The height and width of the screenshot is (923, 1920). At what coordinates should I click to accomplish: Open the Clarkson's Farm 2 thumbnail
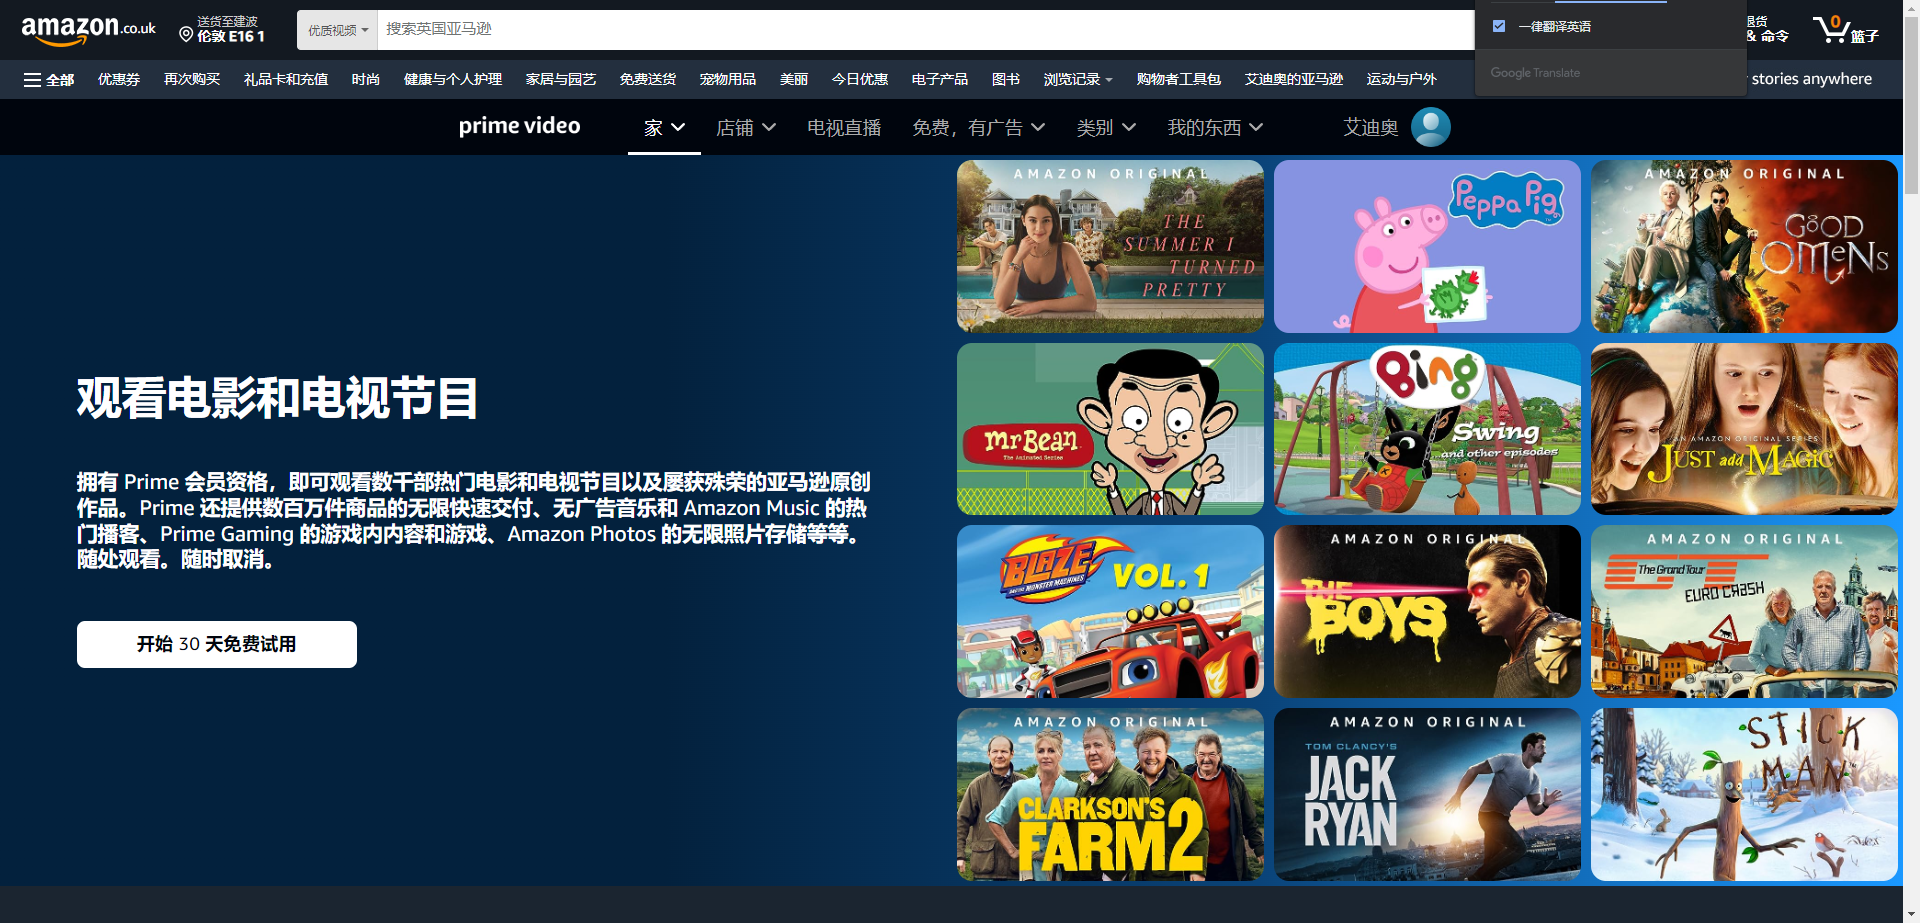coord(1110,795)
